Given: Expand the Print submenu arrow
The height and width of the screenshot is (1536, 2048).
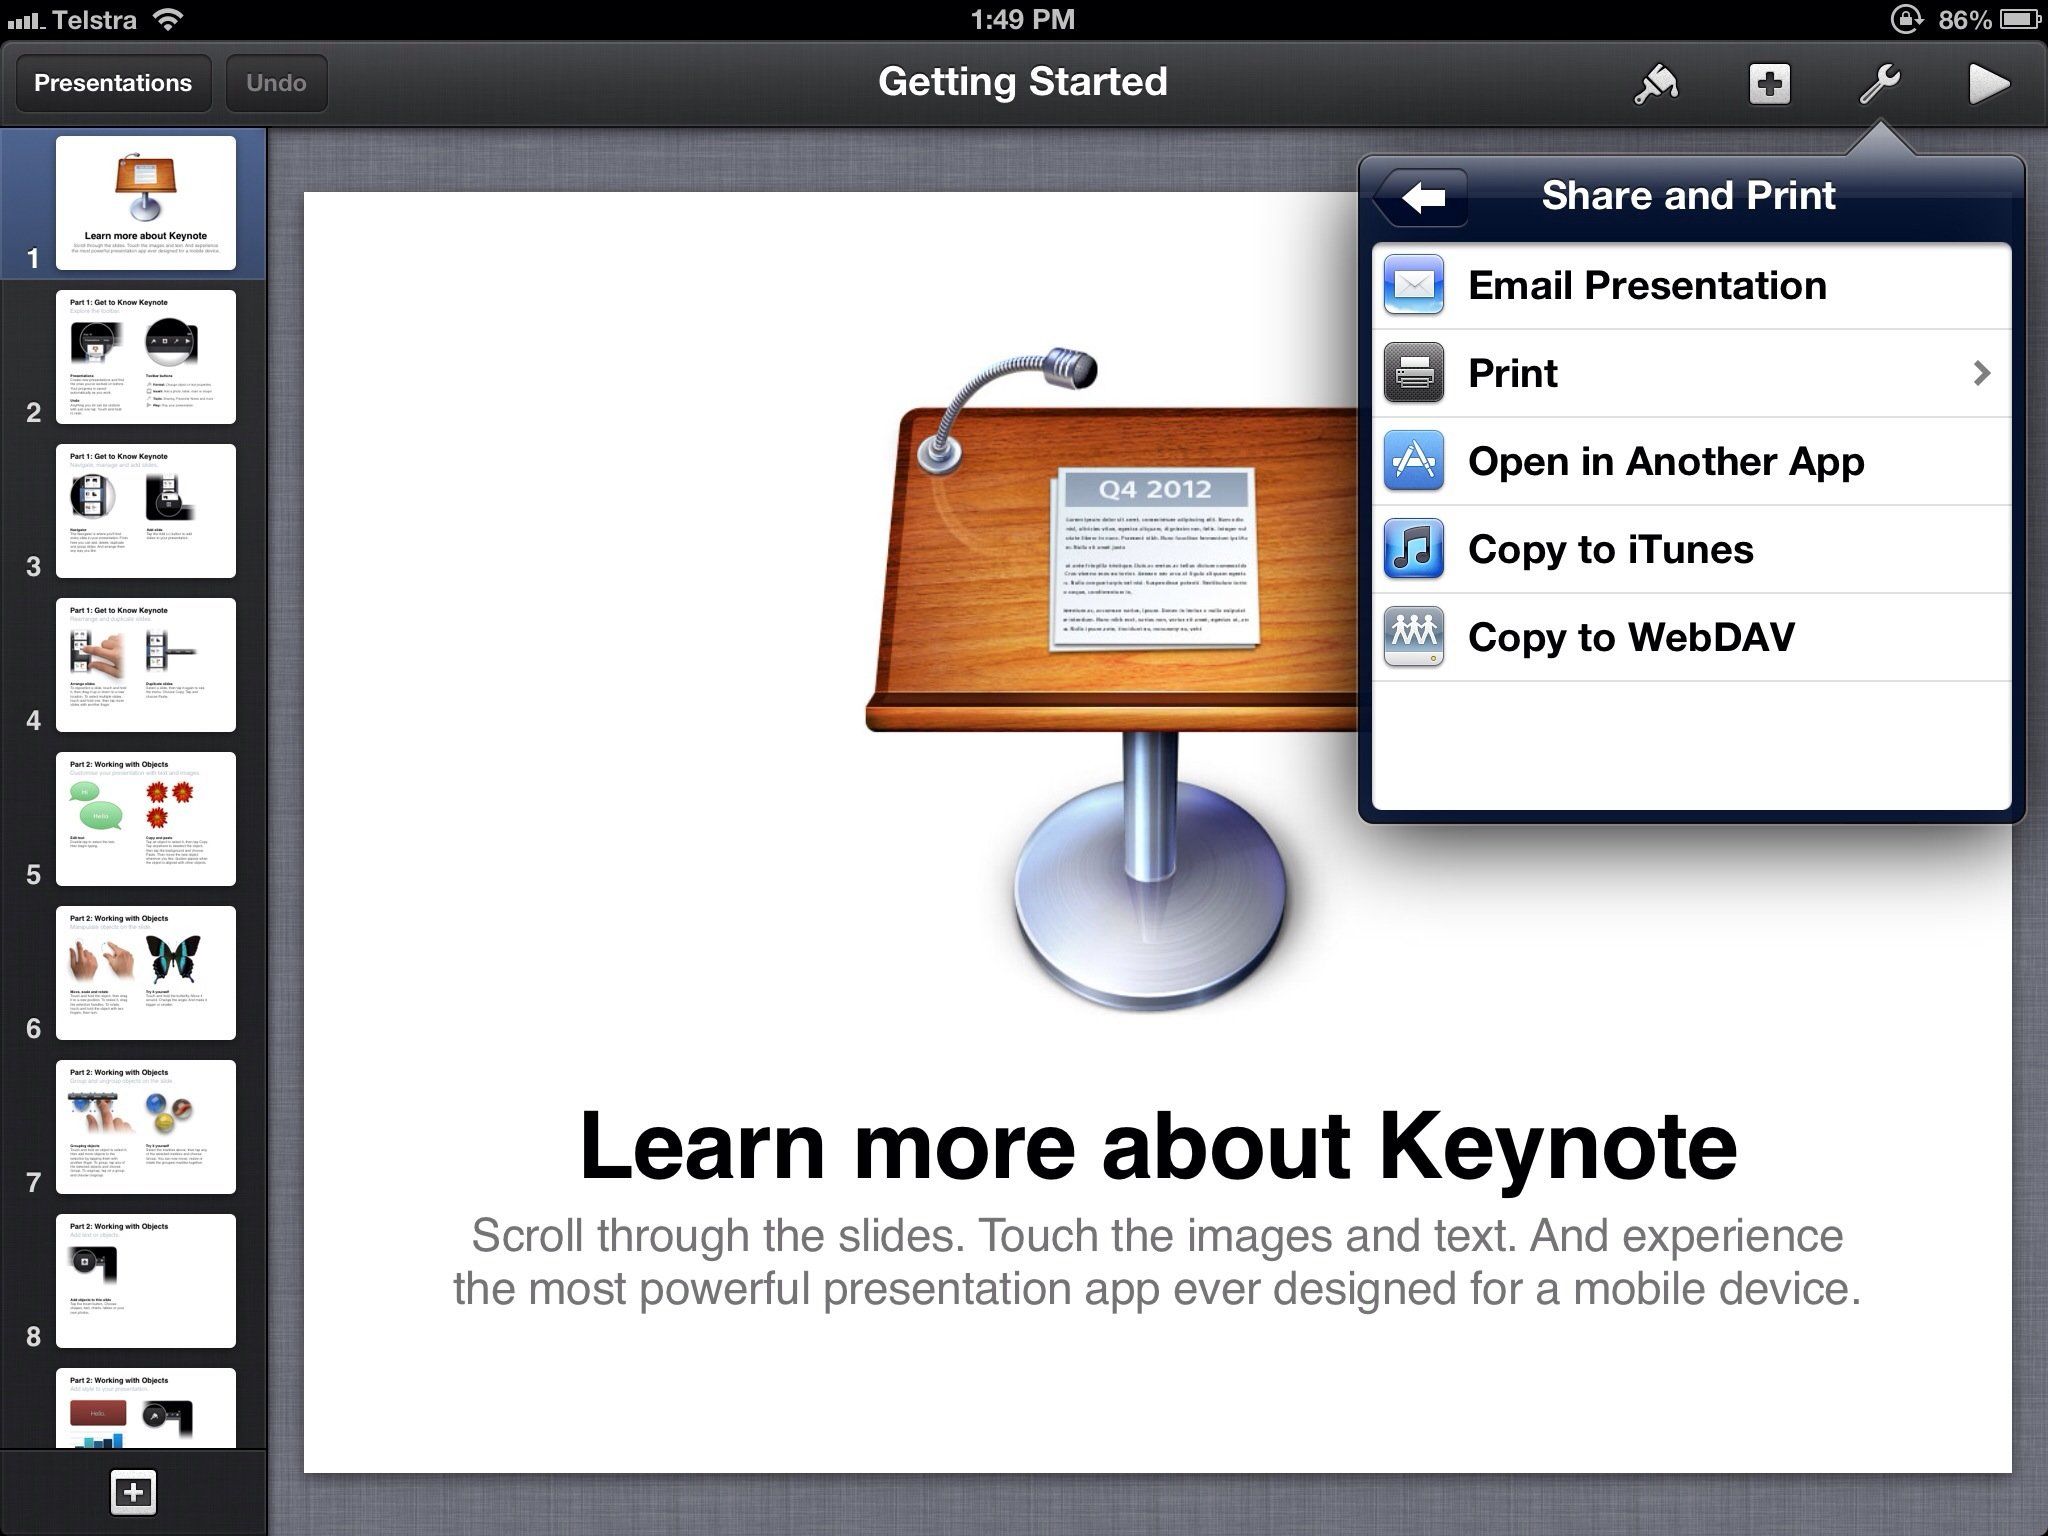Looking at the screenshot, I should pos(1987,373).
